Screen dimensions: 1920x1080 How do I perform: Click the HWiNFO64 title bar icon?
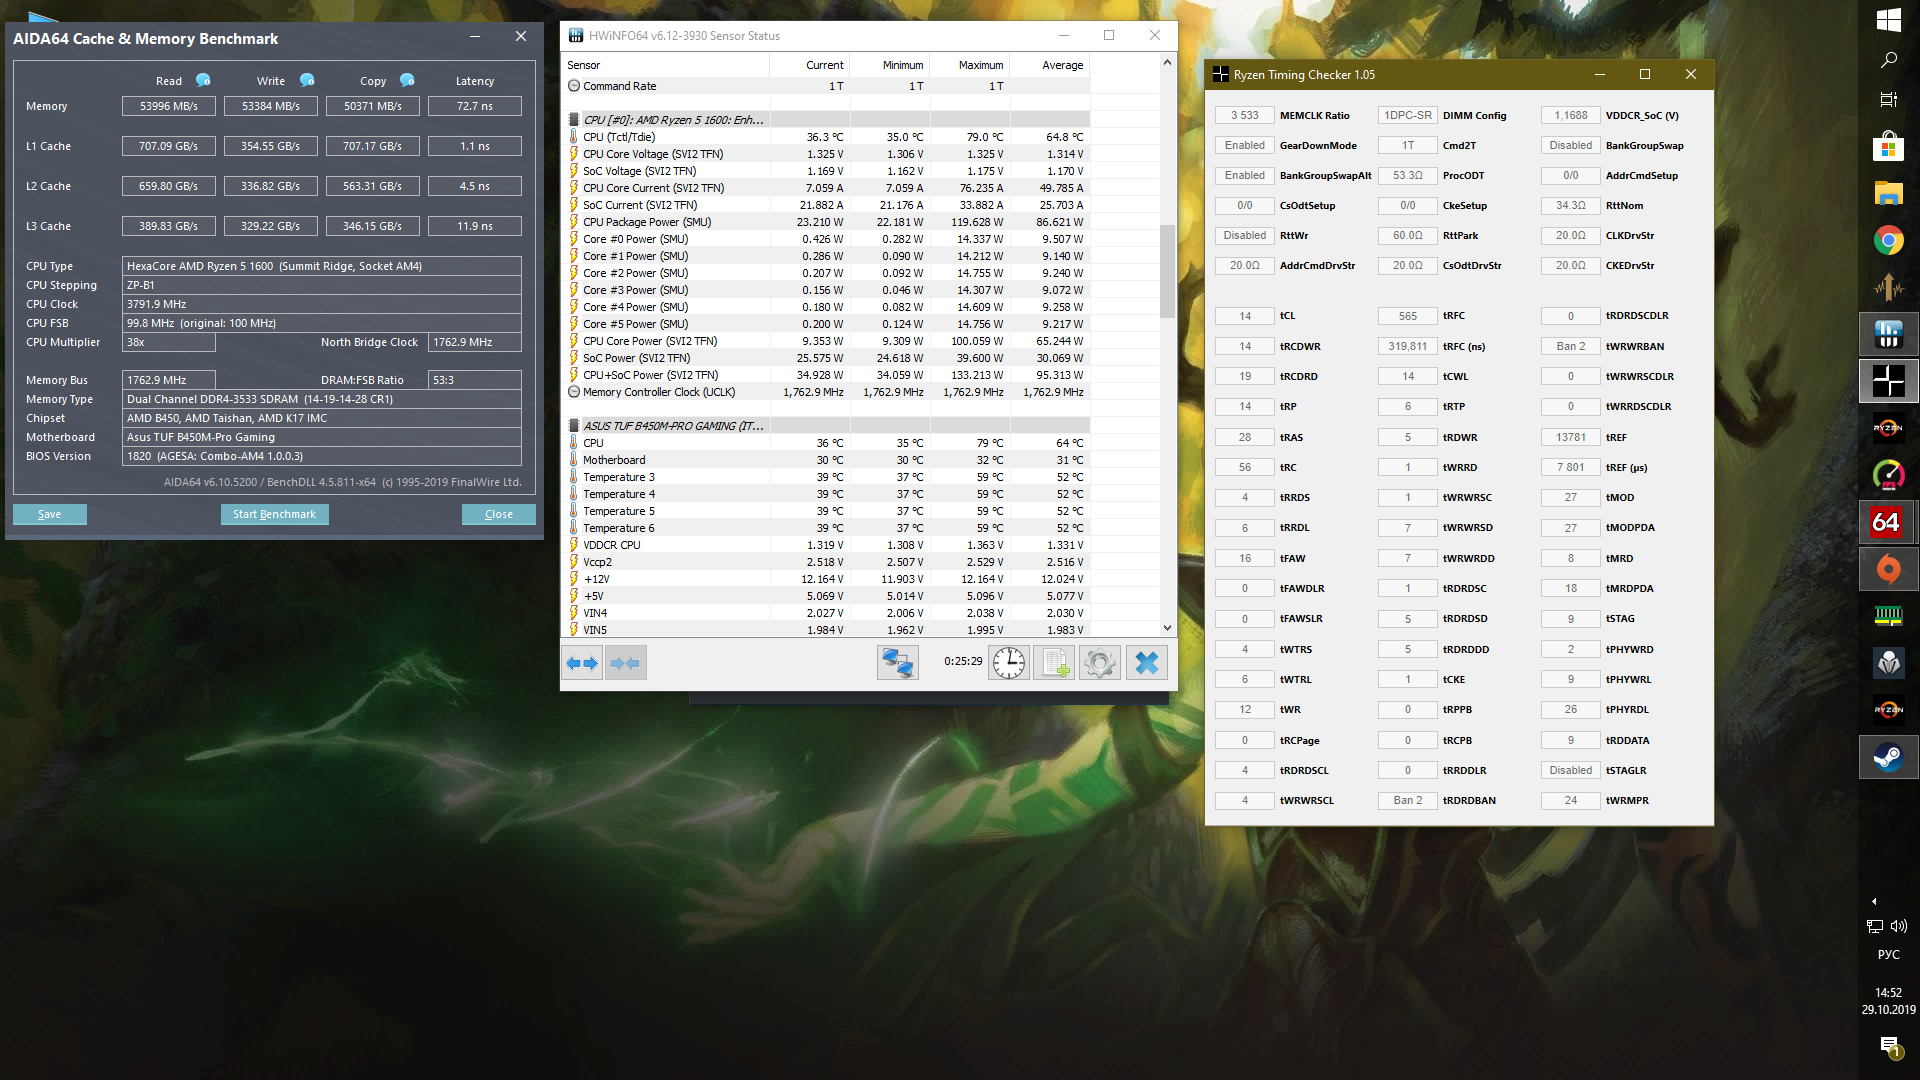(576, 36)
